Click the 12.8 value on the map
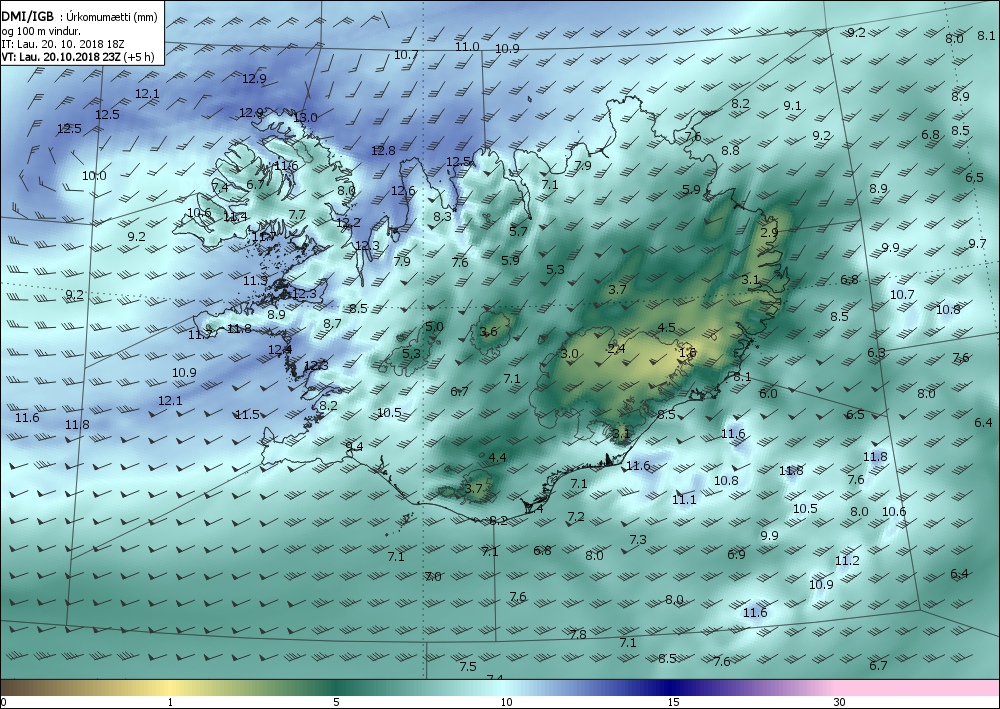This screenshot has width=1000, height=709. tap(383, 150)
